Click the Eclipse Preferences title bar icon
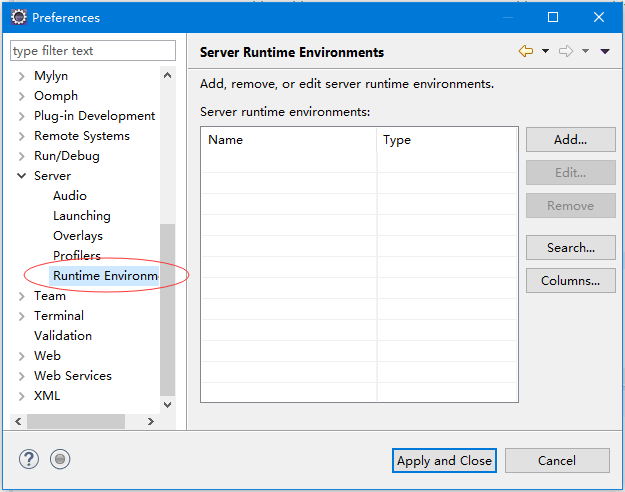Screen dimensions: 625x492 click(19, 17)
